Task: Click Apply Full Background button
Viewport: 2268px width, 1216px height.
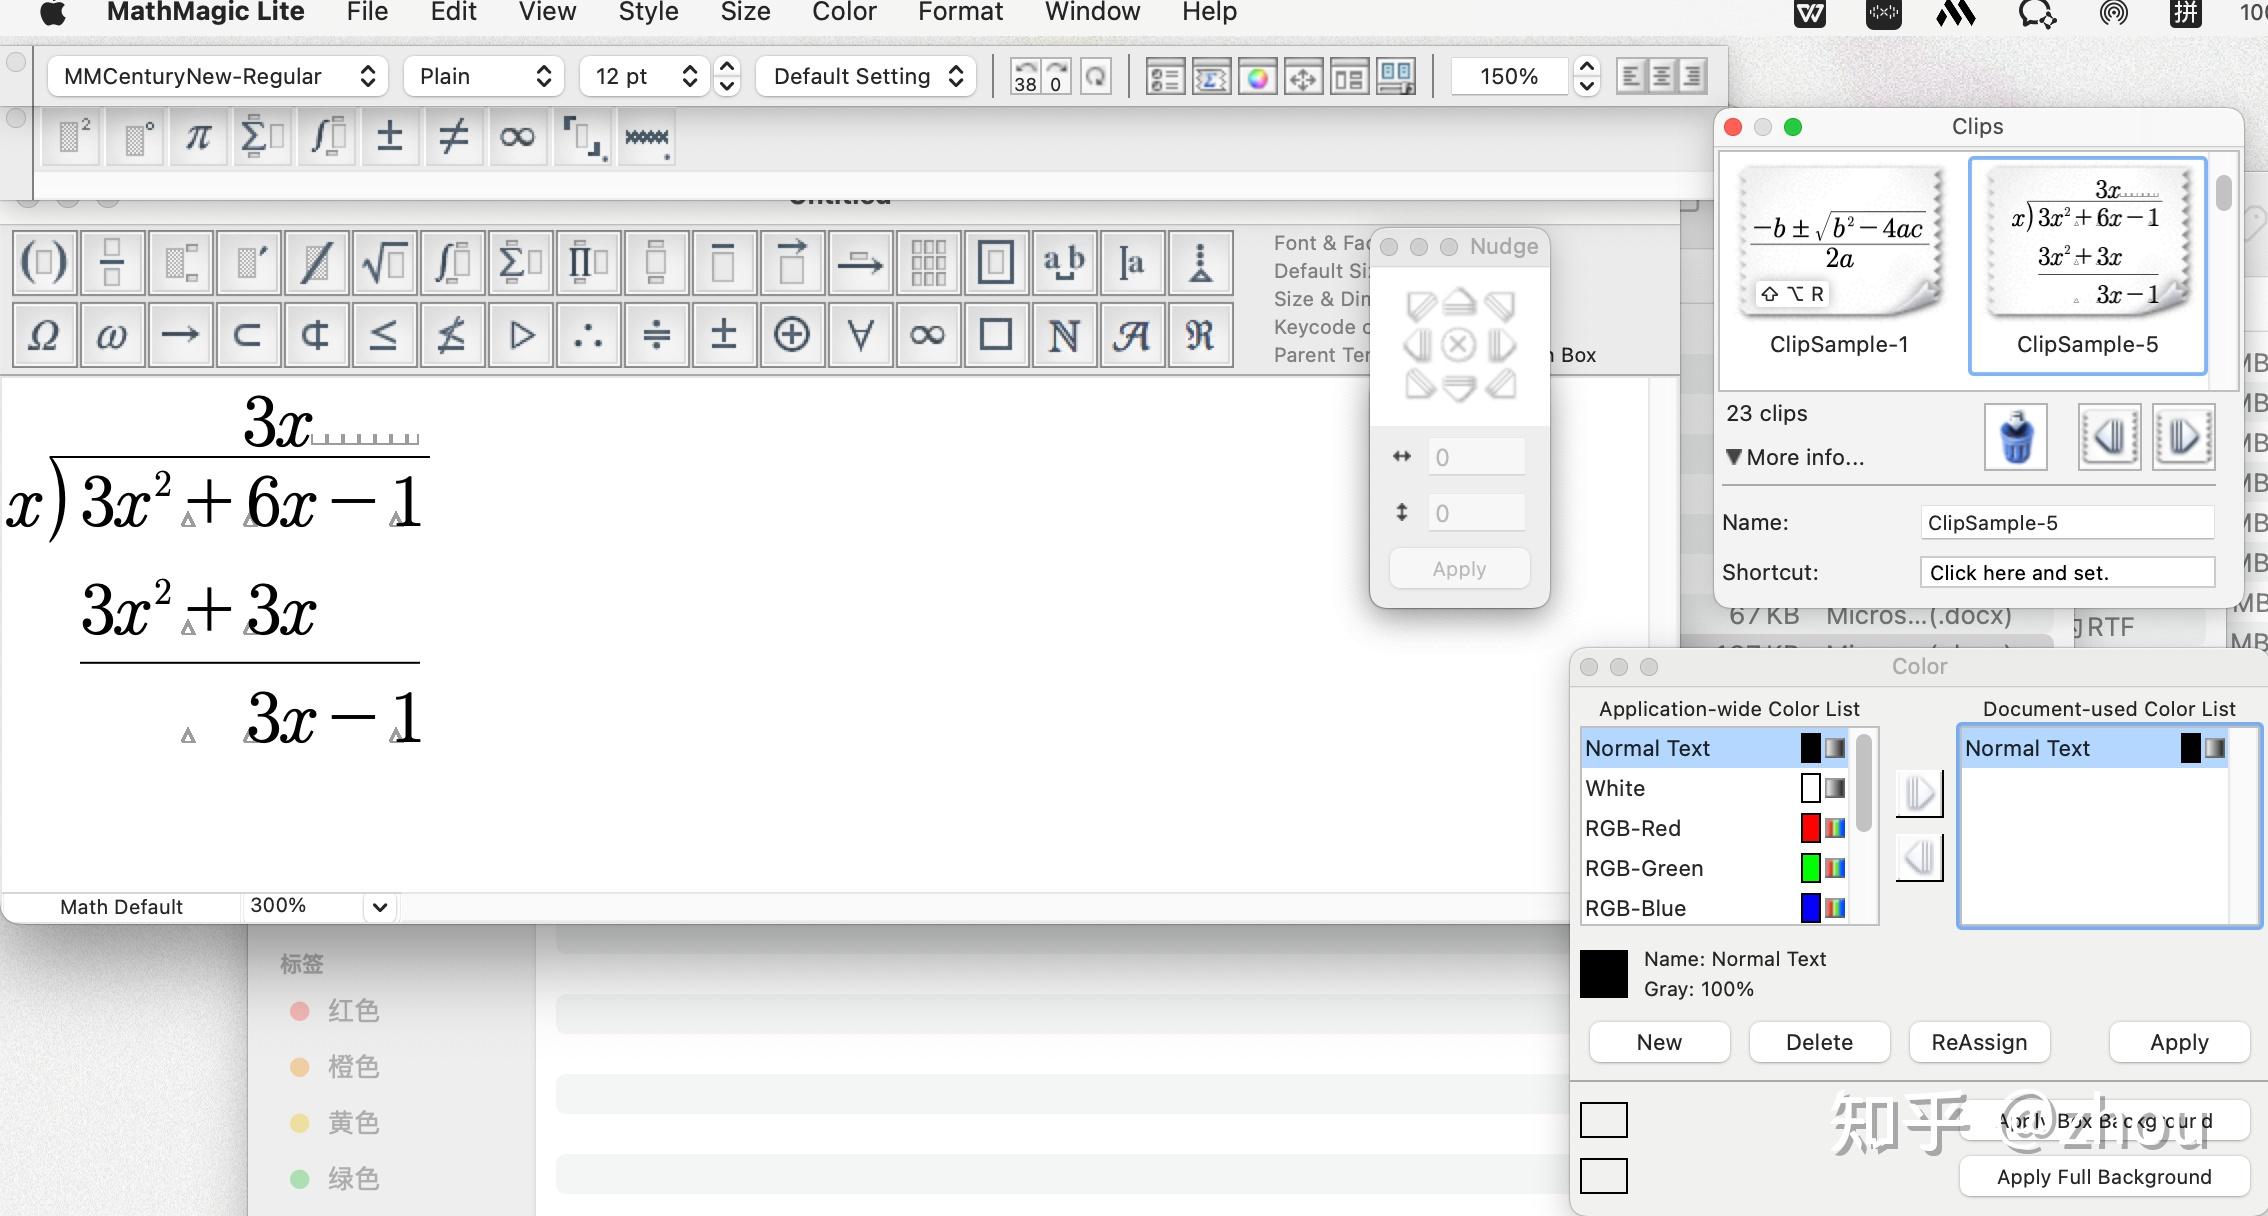Action: coord(2104,1177)
